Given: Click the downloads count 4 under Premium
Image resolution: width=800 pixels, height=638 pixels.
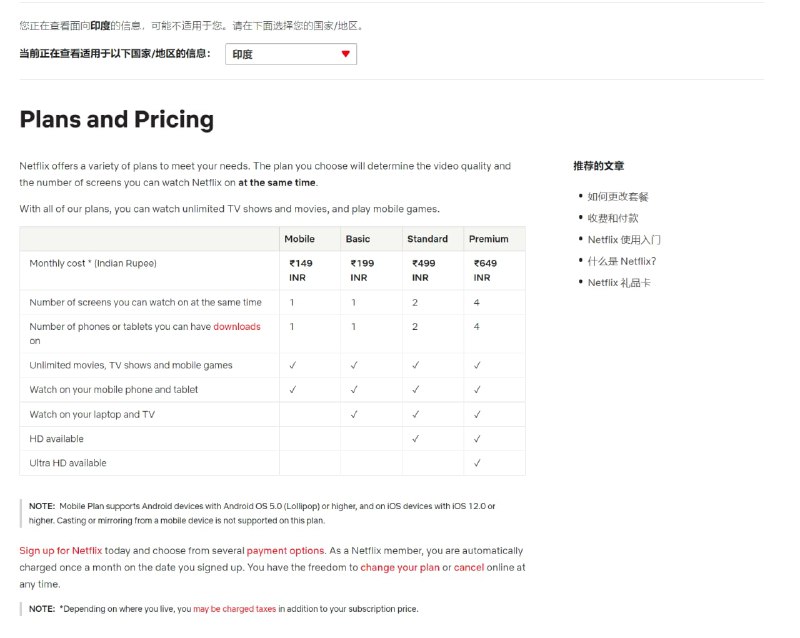Looking at the screenshot, I should pos(477,327).
